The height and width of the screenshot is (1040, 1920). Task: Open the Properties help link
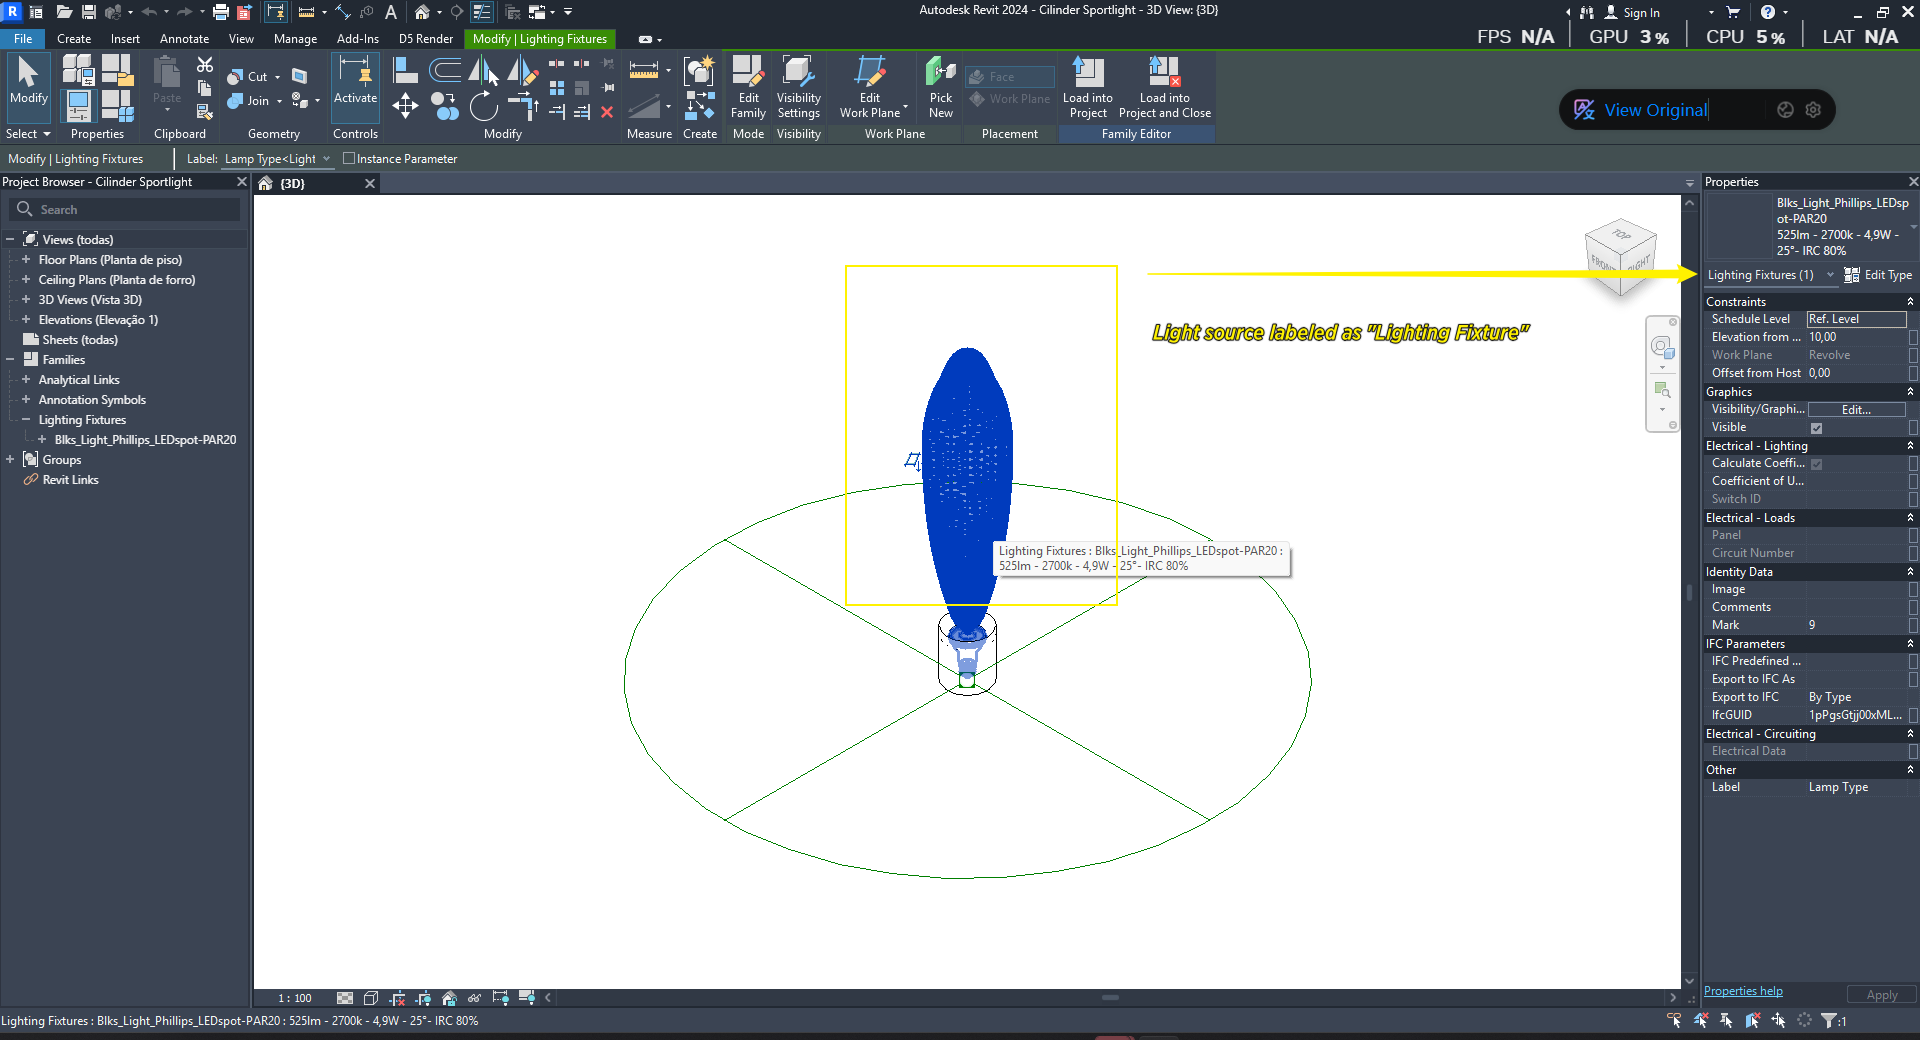tap(1743, 991)
